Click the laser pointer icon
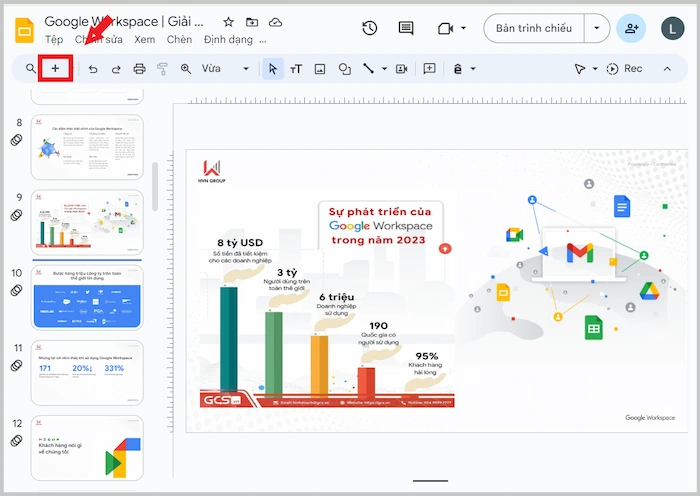This screenshot has height=496, width=700. coord(579,69)
